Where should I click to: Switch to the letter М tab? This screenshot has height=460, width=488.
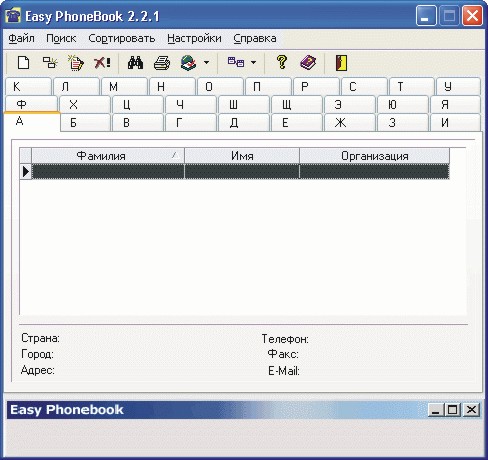(124, 87)
